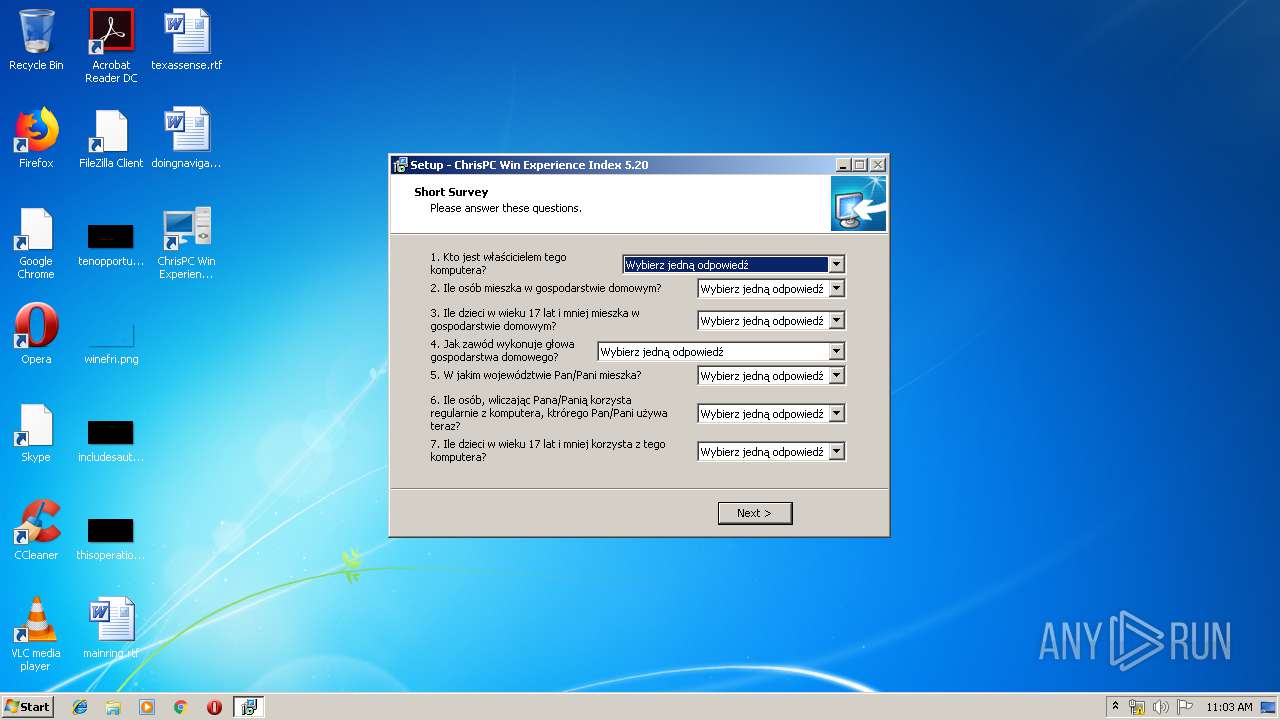Open the Google Chrome desktop shortcut
Viewport: 1280px width, 720px height.
coord(36,243)
